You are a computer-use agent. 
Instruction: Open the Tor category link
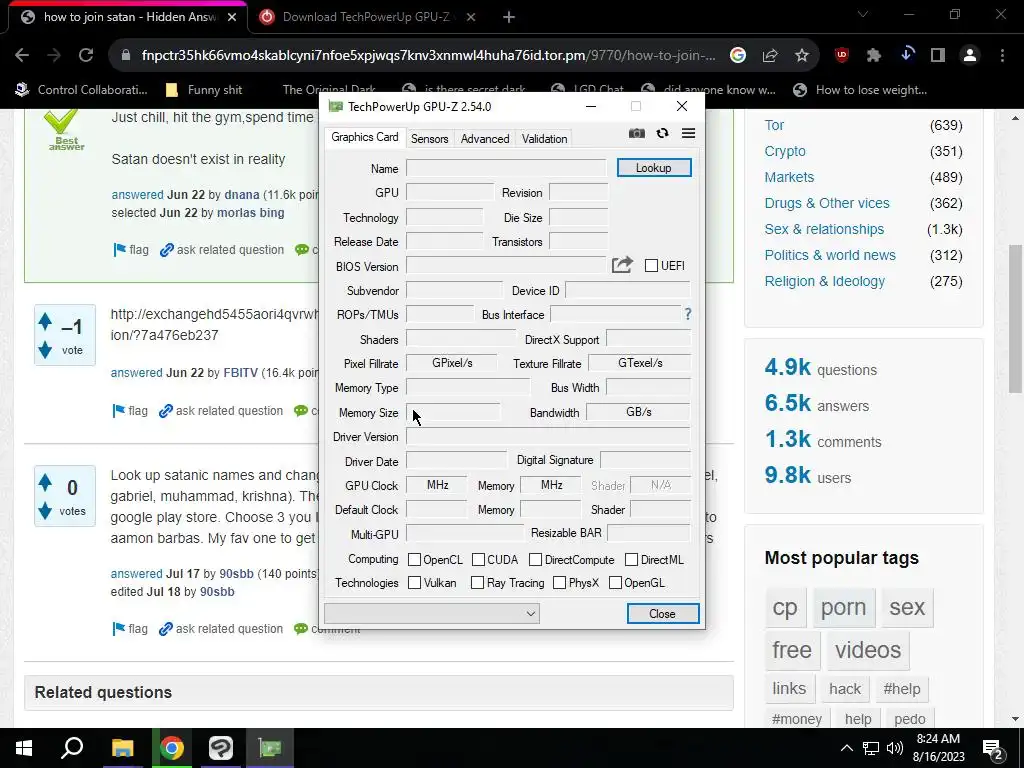[774, 125]
